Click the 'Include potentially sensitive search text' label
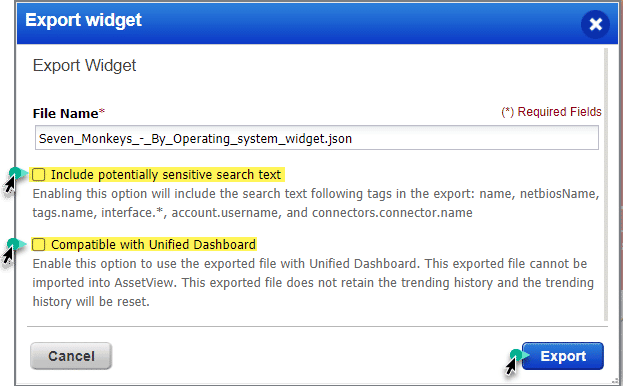Viewport: 623px width, 386px height. [166, 174]
